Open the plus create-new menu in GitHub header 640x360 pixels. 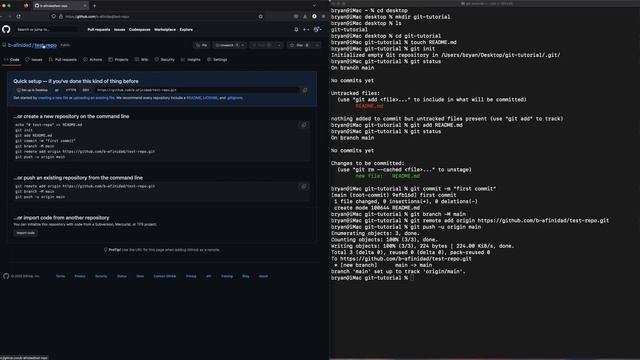tap(306, 29)
